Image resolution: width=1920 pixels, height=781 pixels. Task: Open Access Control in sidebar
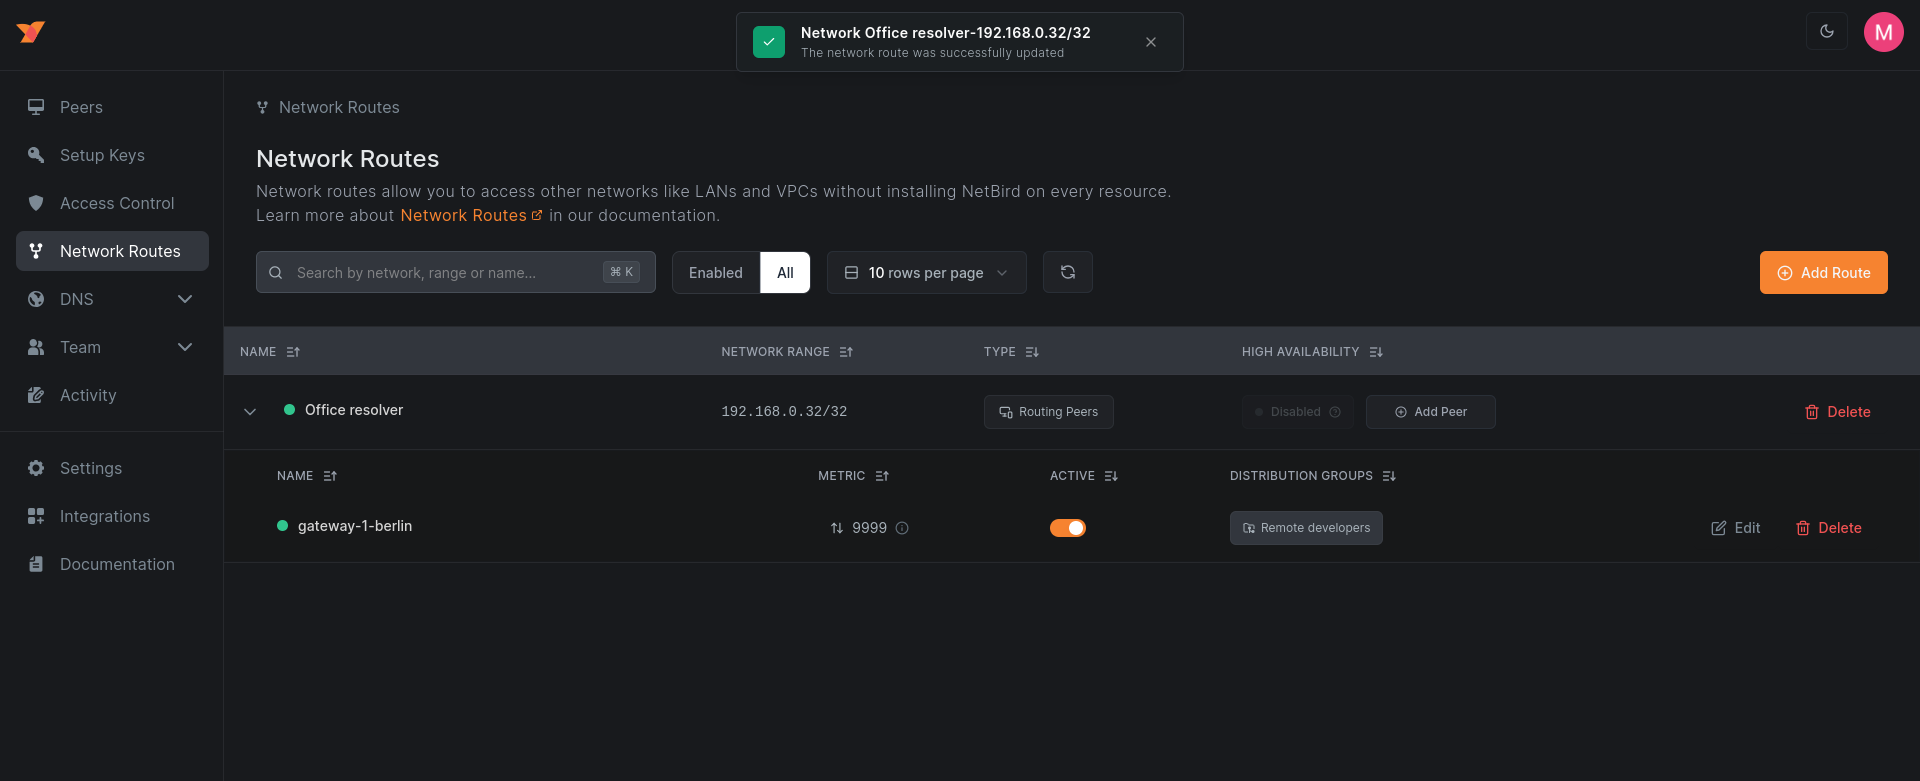116,203
